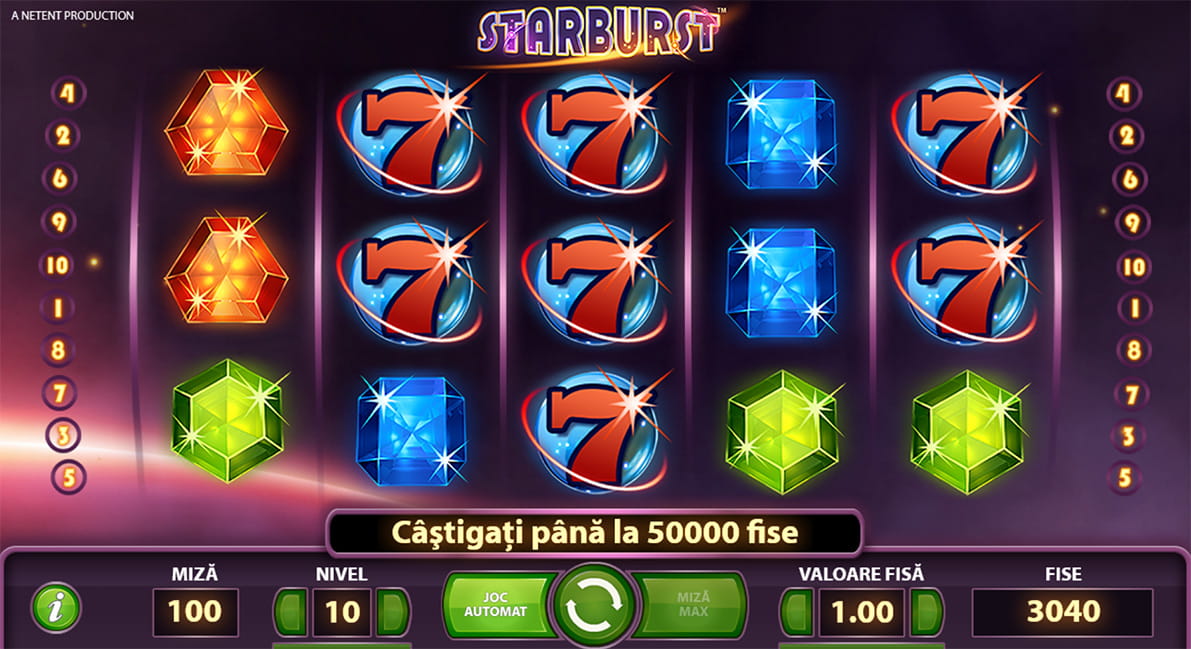Image resolution: width=1191 pixels, height=649 pixels.
Task: Open the green info paytable icon
Action: 55,608
